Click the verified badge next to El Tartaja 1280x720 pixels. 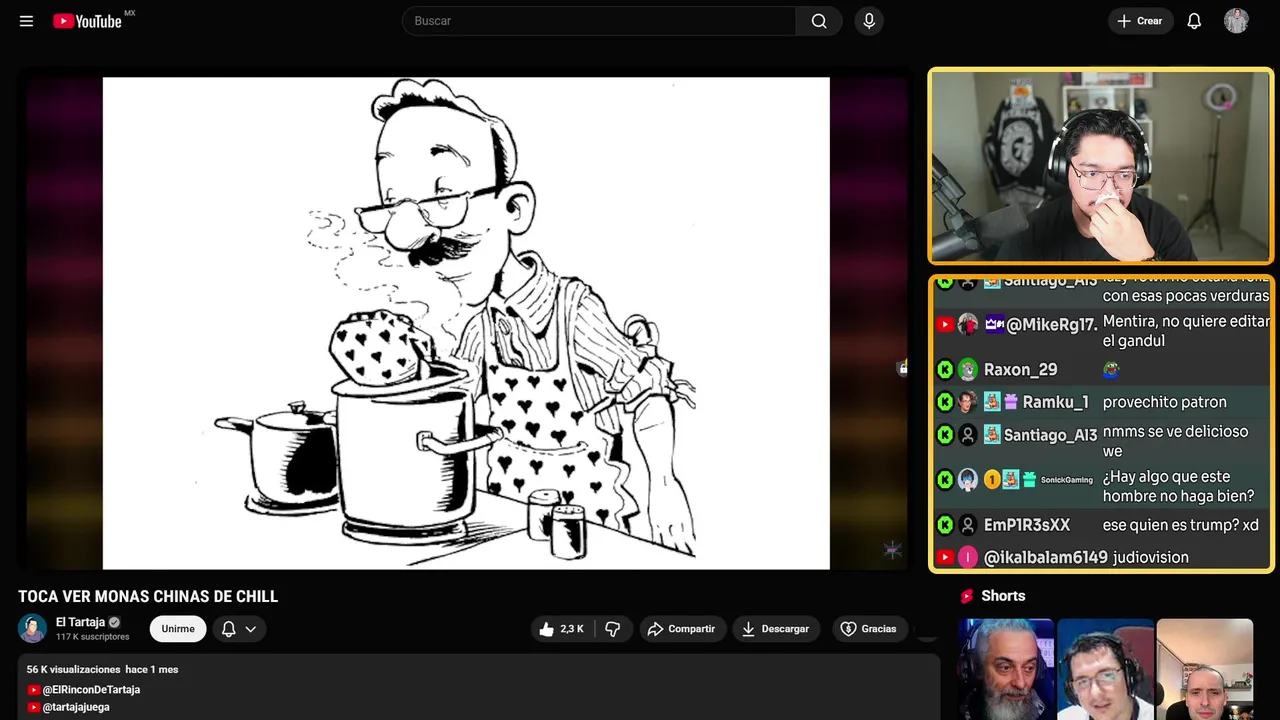point(114,622)
